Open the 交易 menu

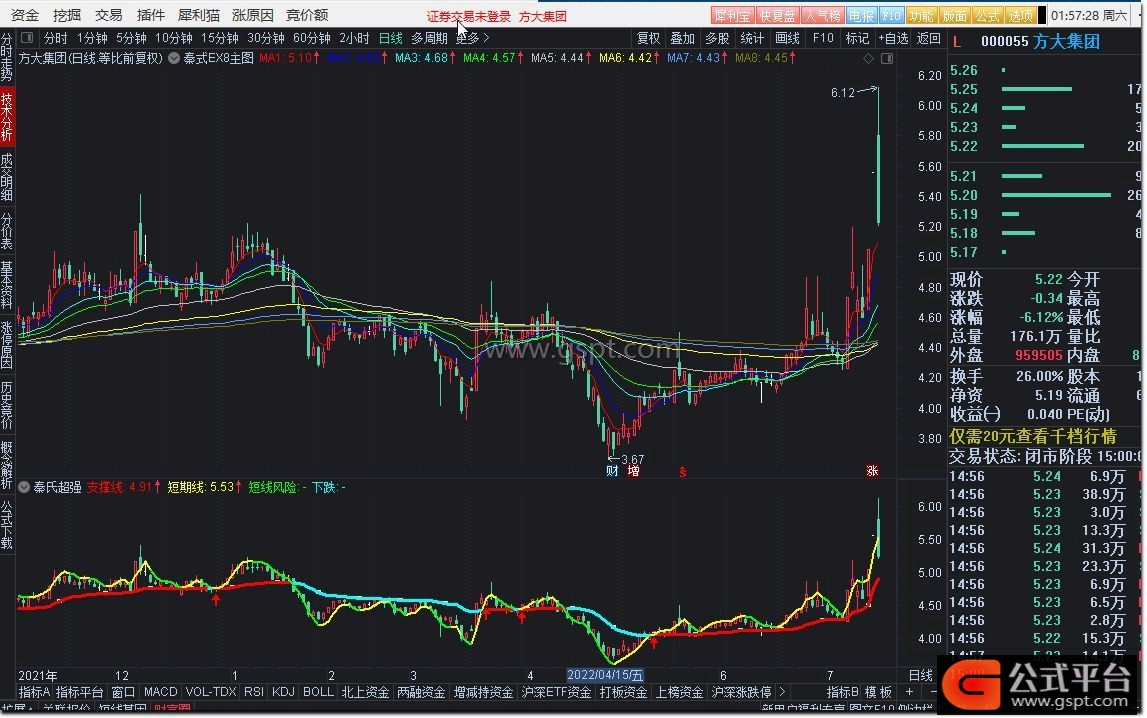tap(108, 15)
